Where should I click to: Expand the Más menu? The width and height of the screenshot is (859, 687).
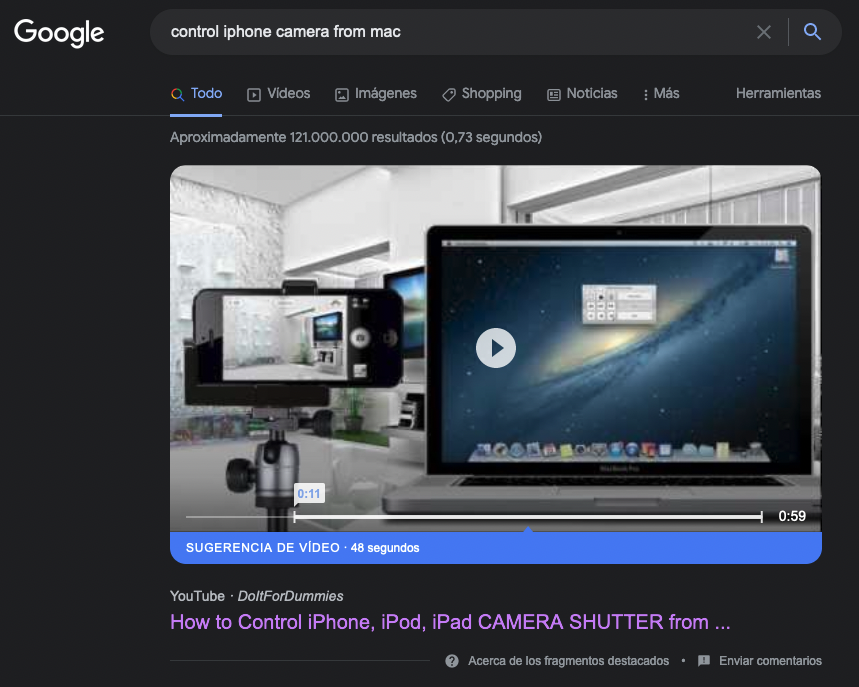[661, 94]
